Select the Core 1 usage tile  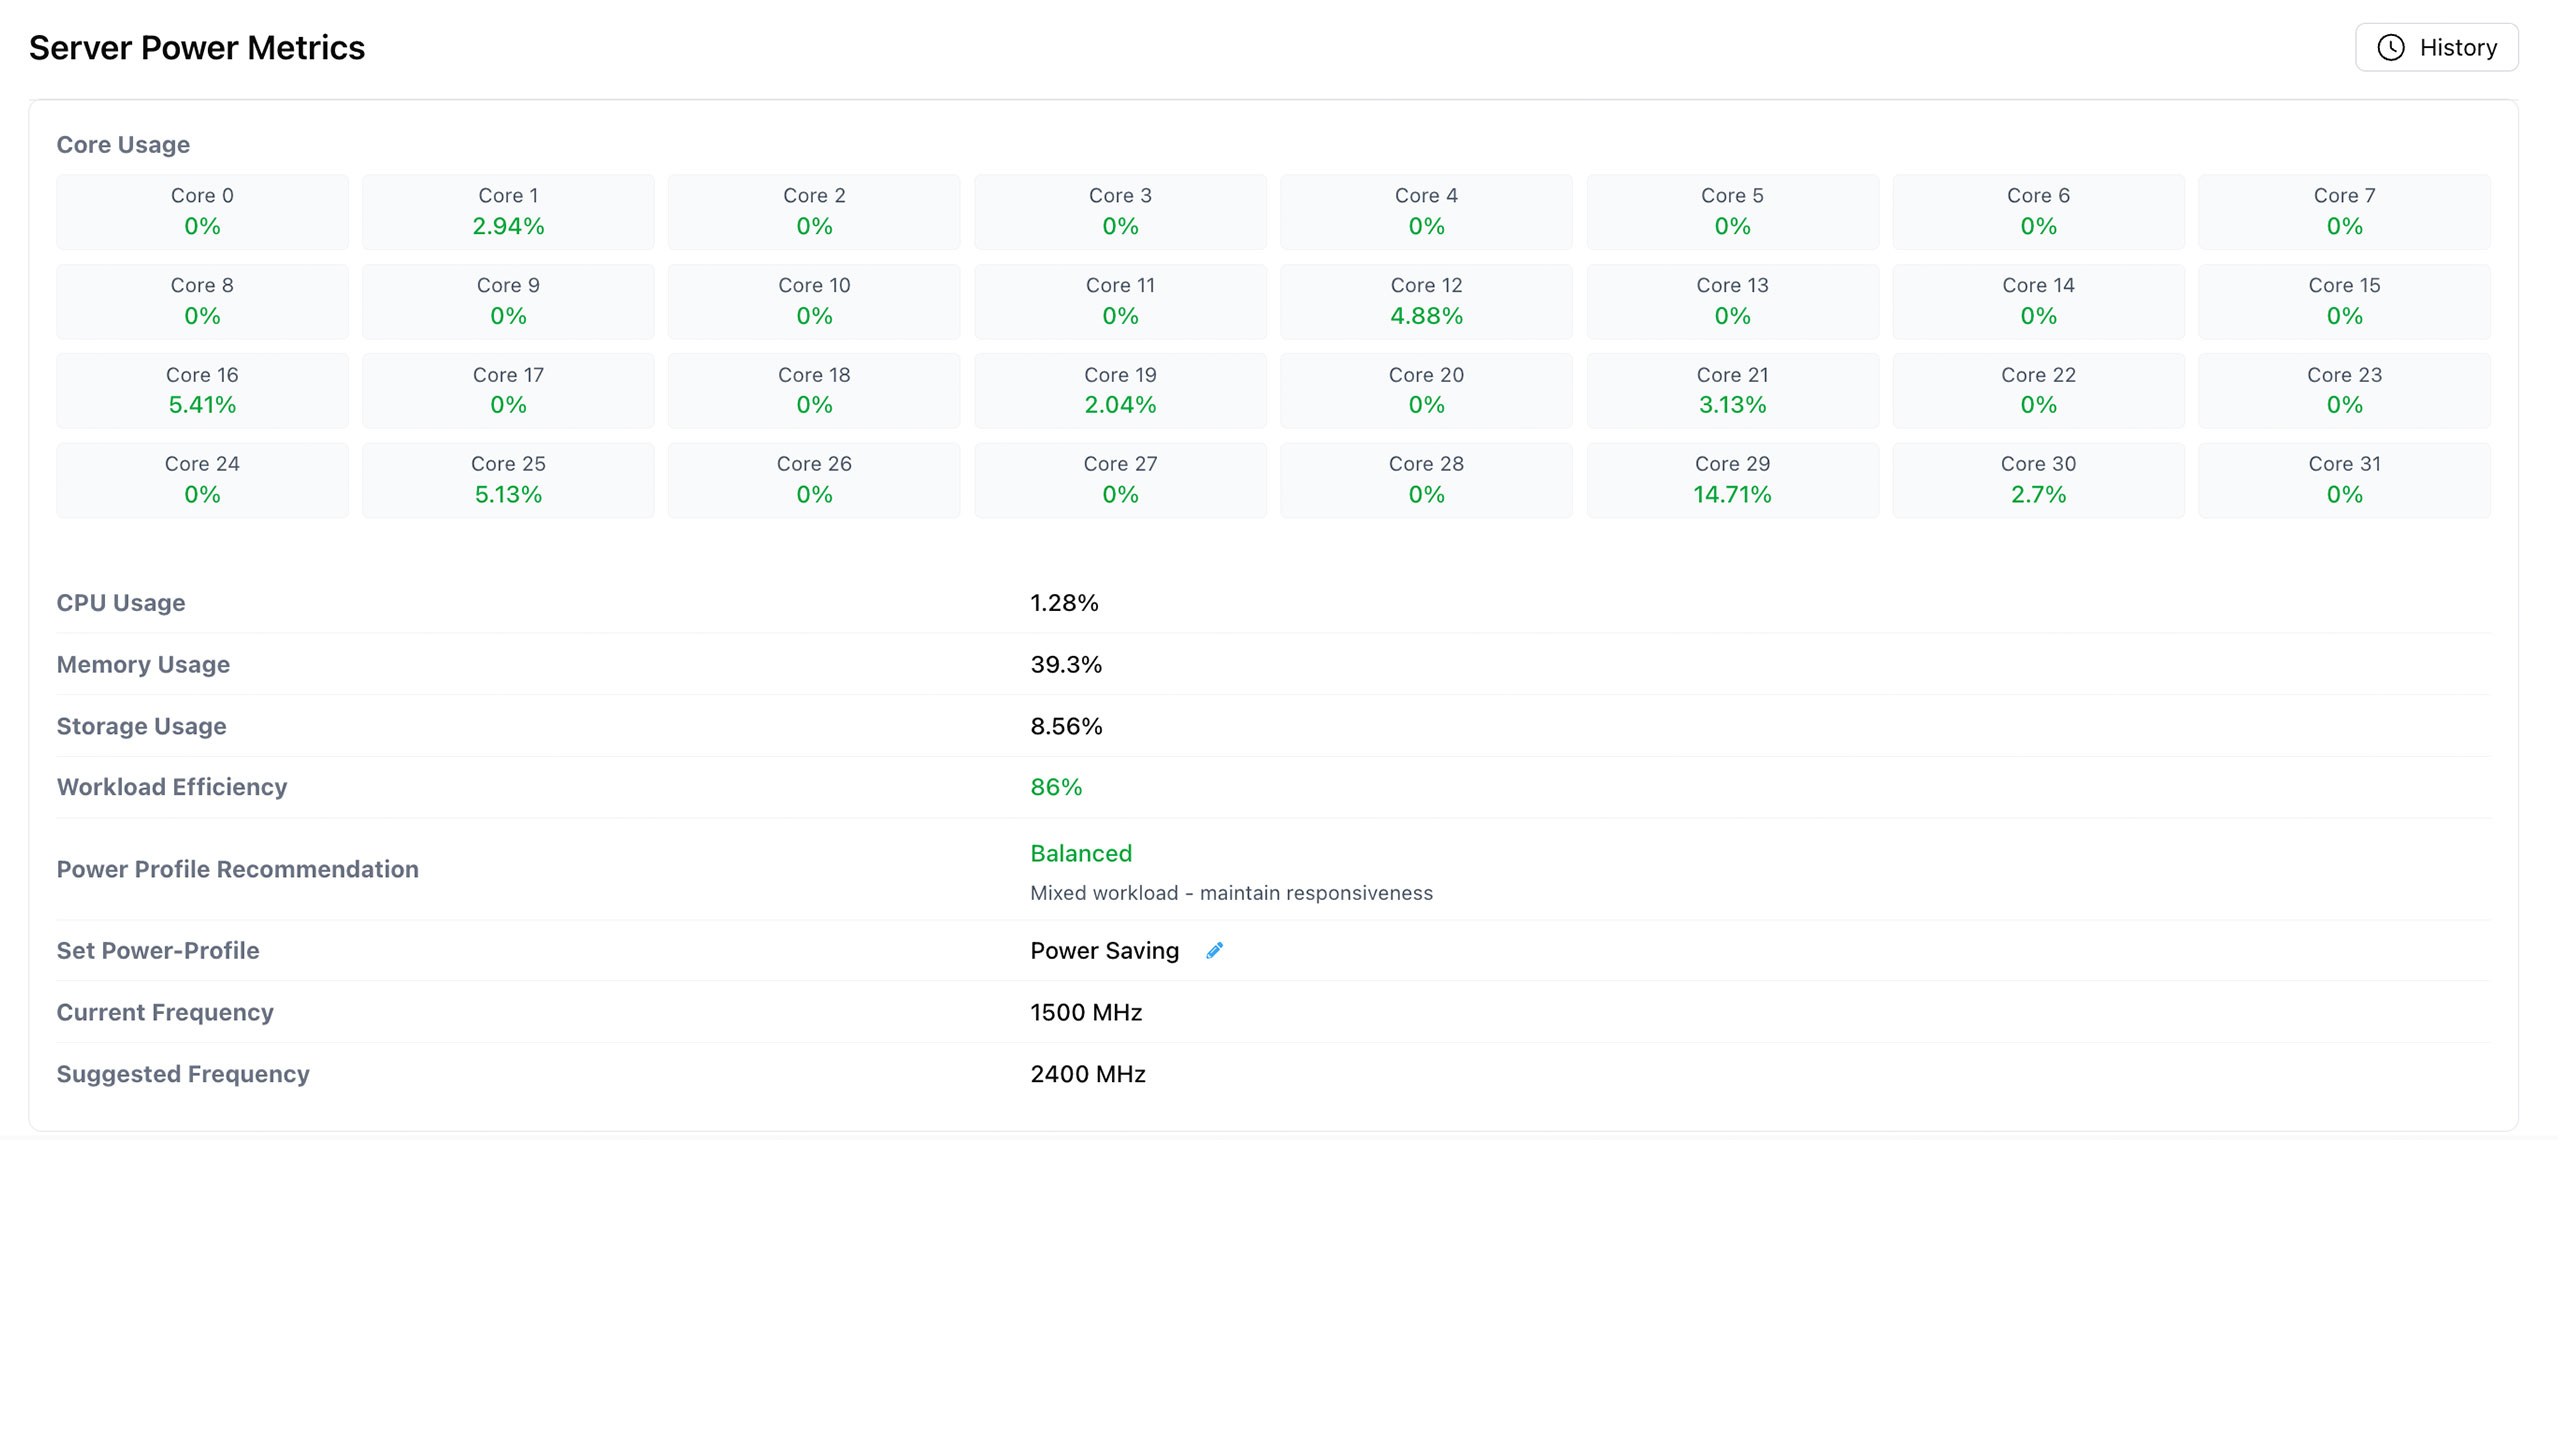pyautogui.click(x=508, y=212)
